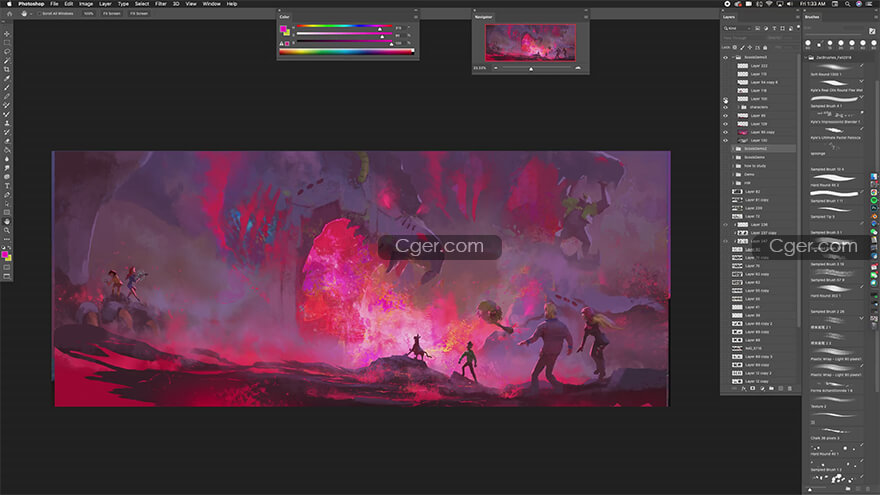Open the Filter menu
The height and width of the screenshot is (495, 880).
click(x=161, y=4)
